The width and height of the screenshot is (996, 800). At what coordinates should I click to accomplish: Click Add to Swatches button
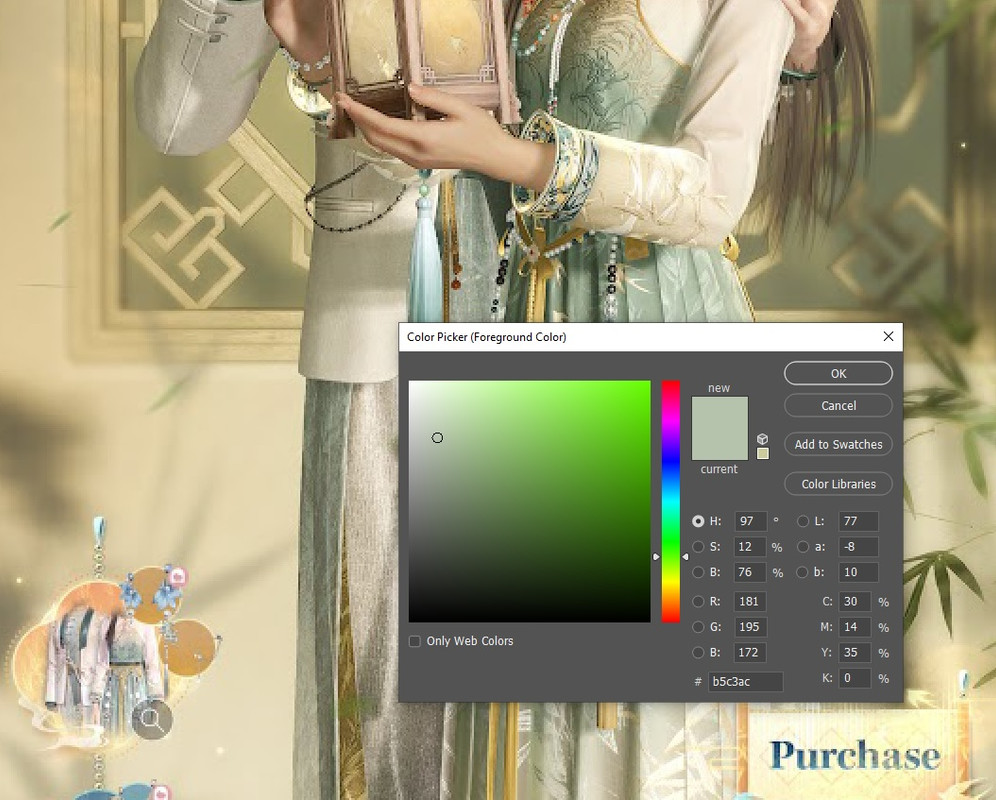pos(838,444)
